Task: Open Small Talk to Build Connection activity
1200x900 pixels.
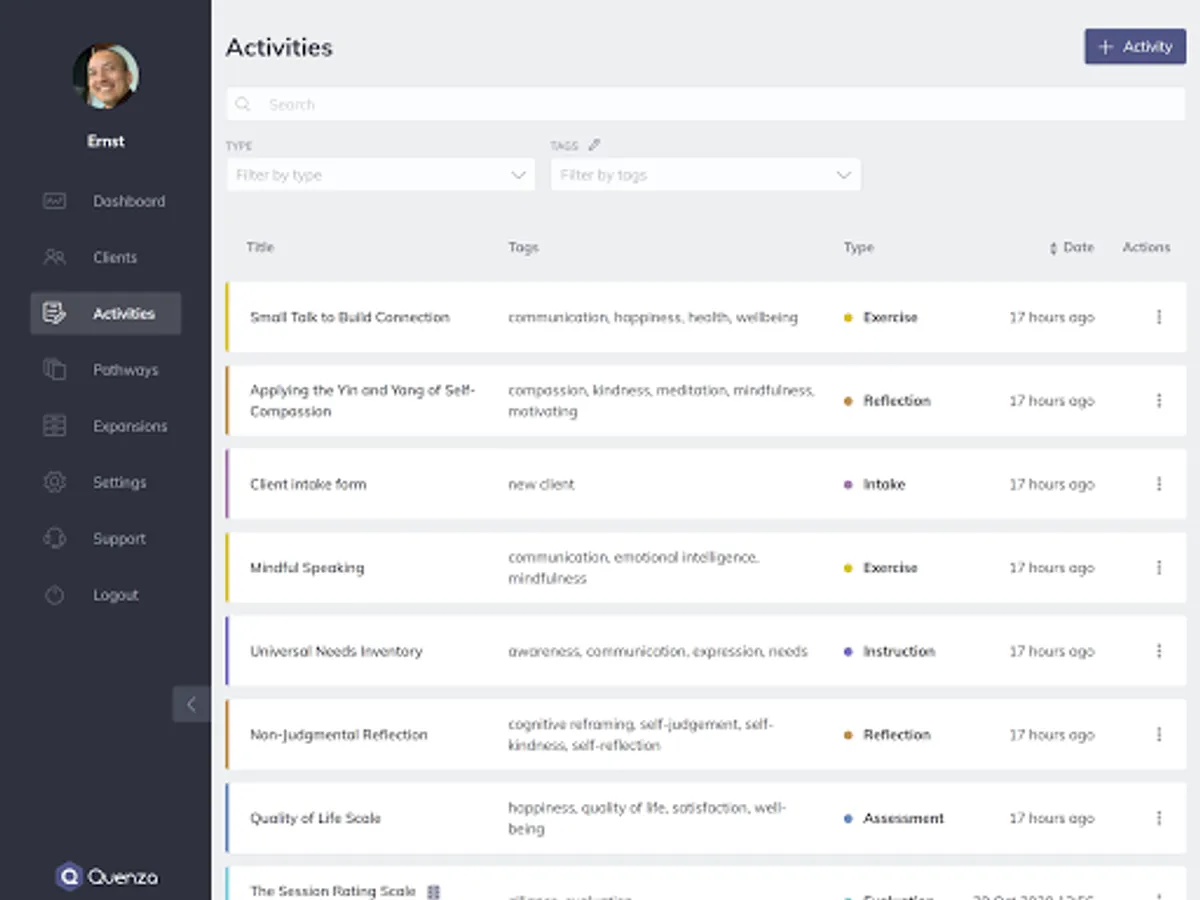Action: [x=350, y=317]
